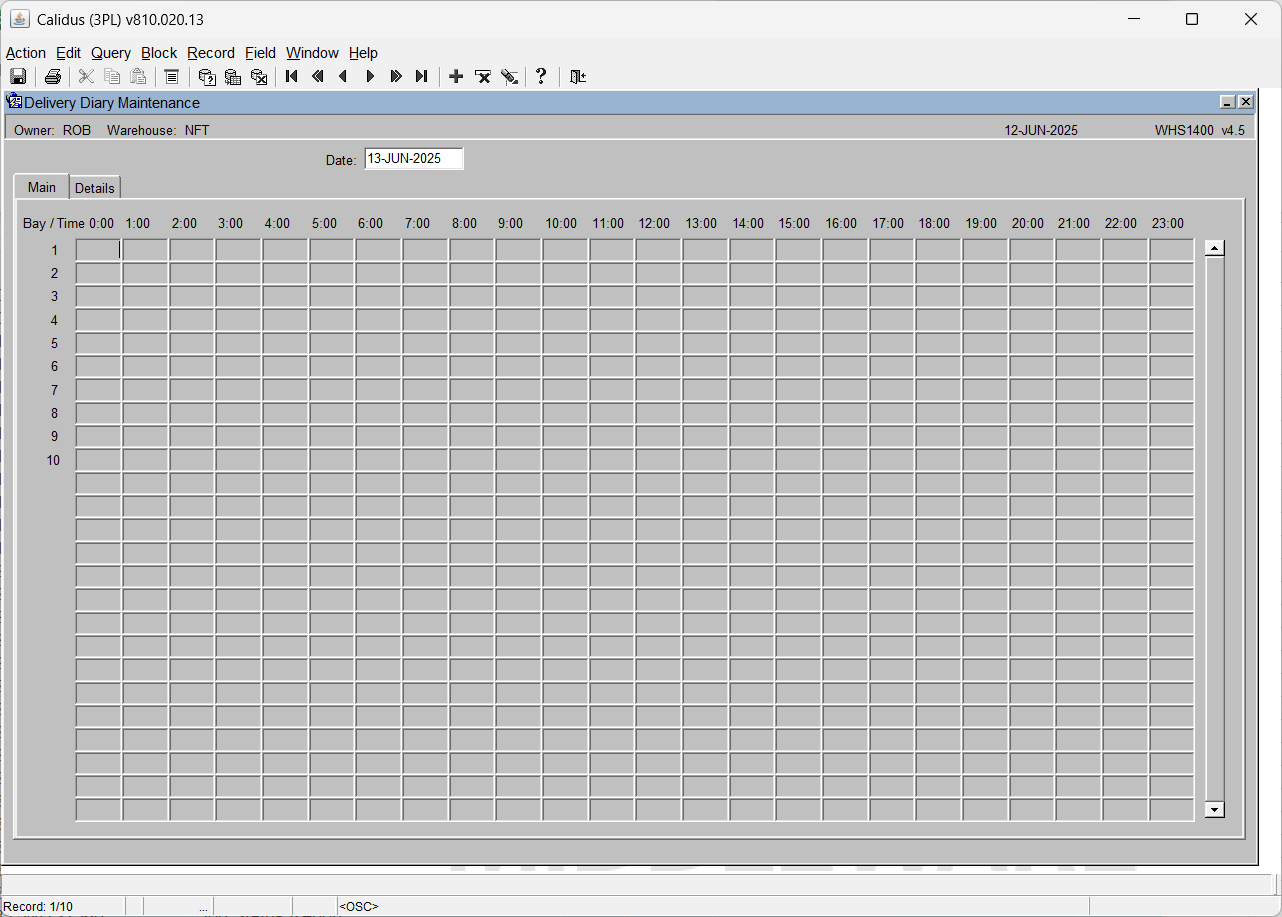Open the Query menu

point(111,53)
